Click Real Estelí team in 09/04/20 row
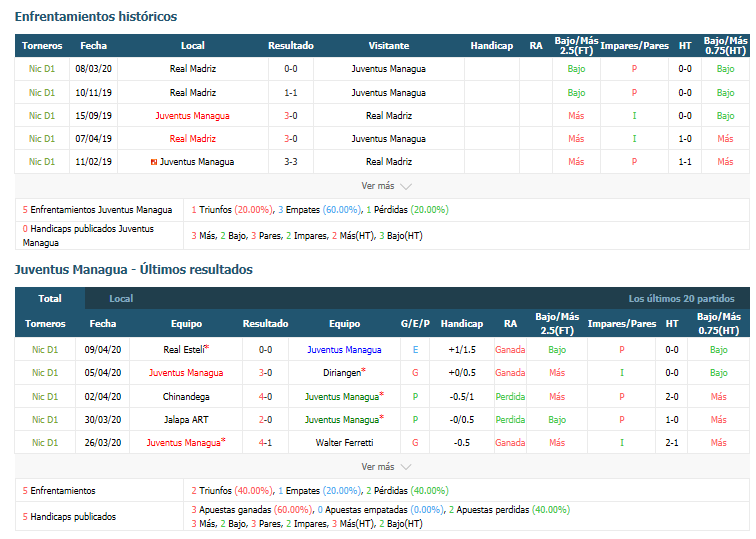 (x=186, y=350)
